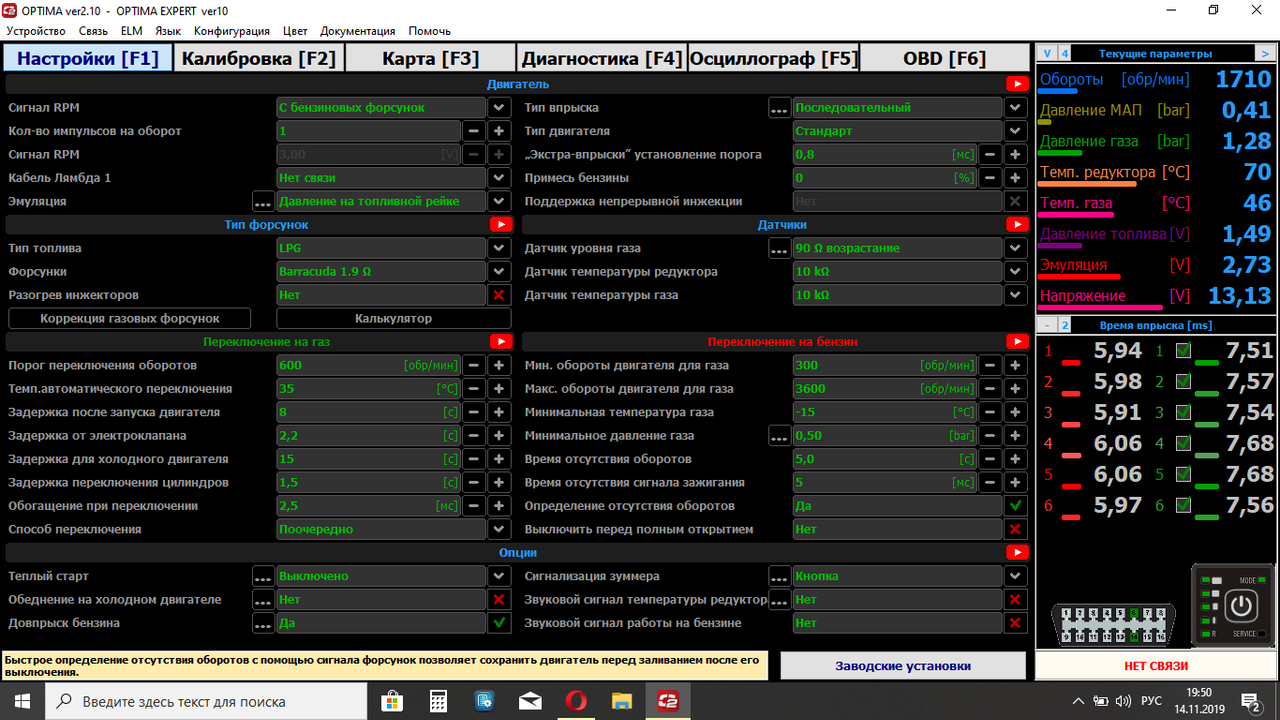Open Минимальное давление газа dots button

[x=779, y=436]
